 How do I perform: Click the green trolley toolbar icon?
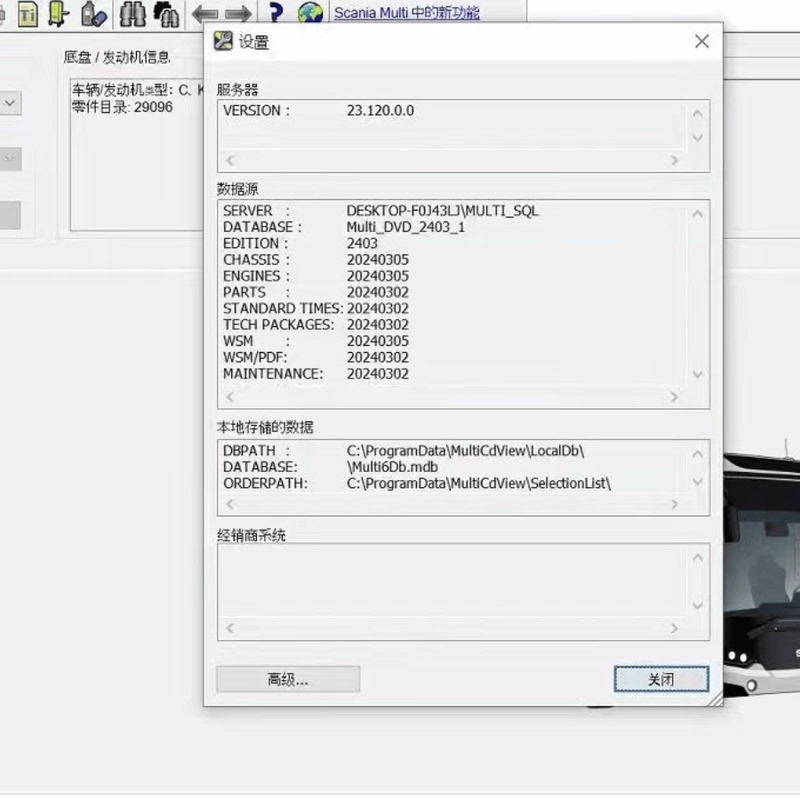point(59,14)
